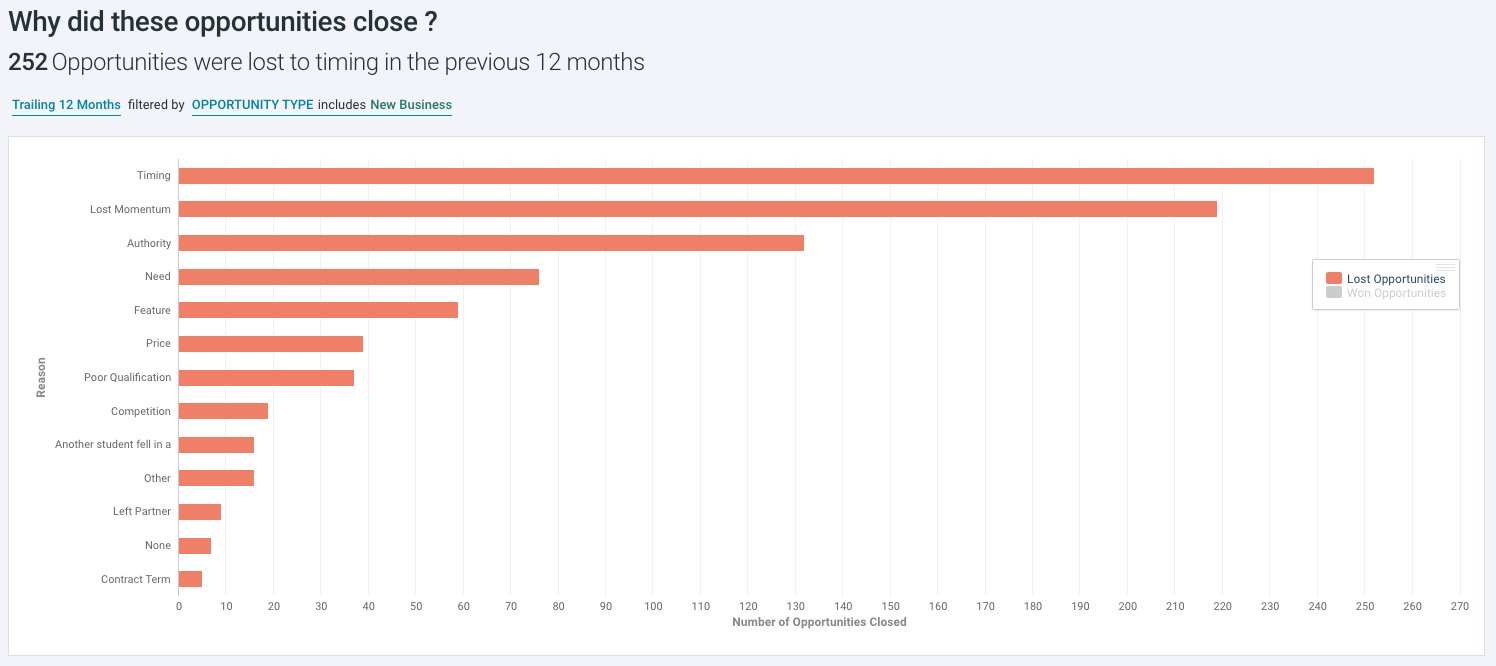Open the Trailing 12 Months date filter
The height and width of the screenshot is (666, 1496).
[66, 105]
